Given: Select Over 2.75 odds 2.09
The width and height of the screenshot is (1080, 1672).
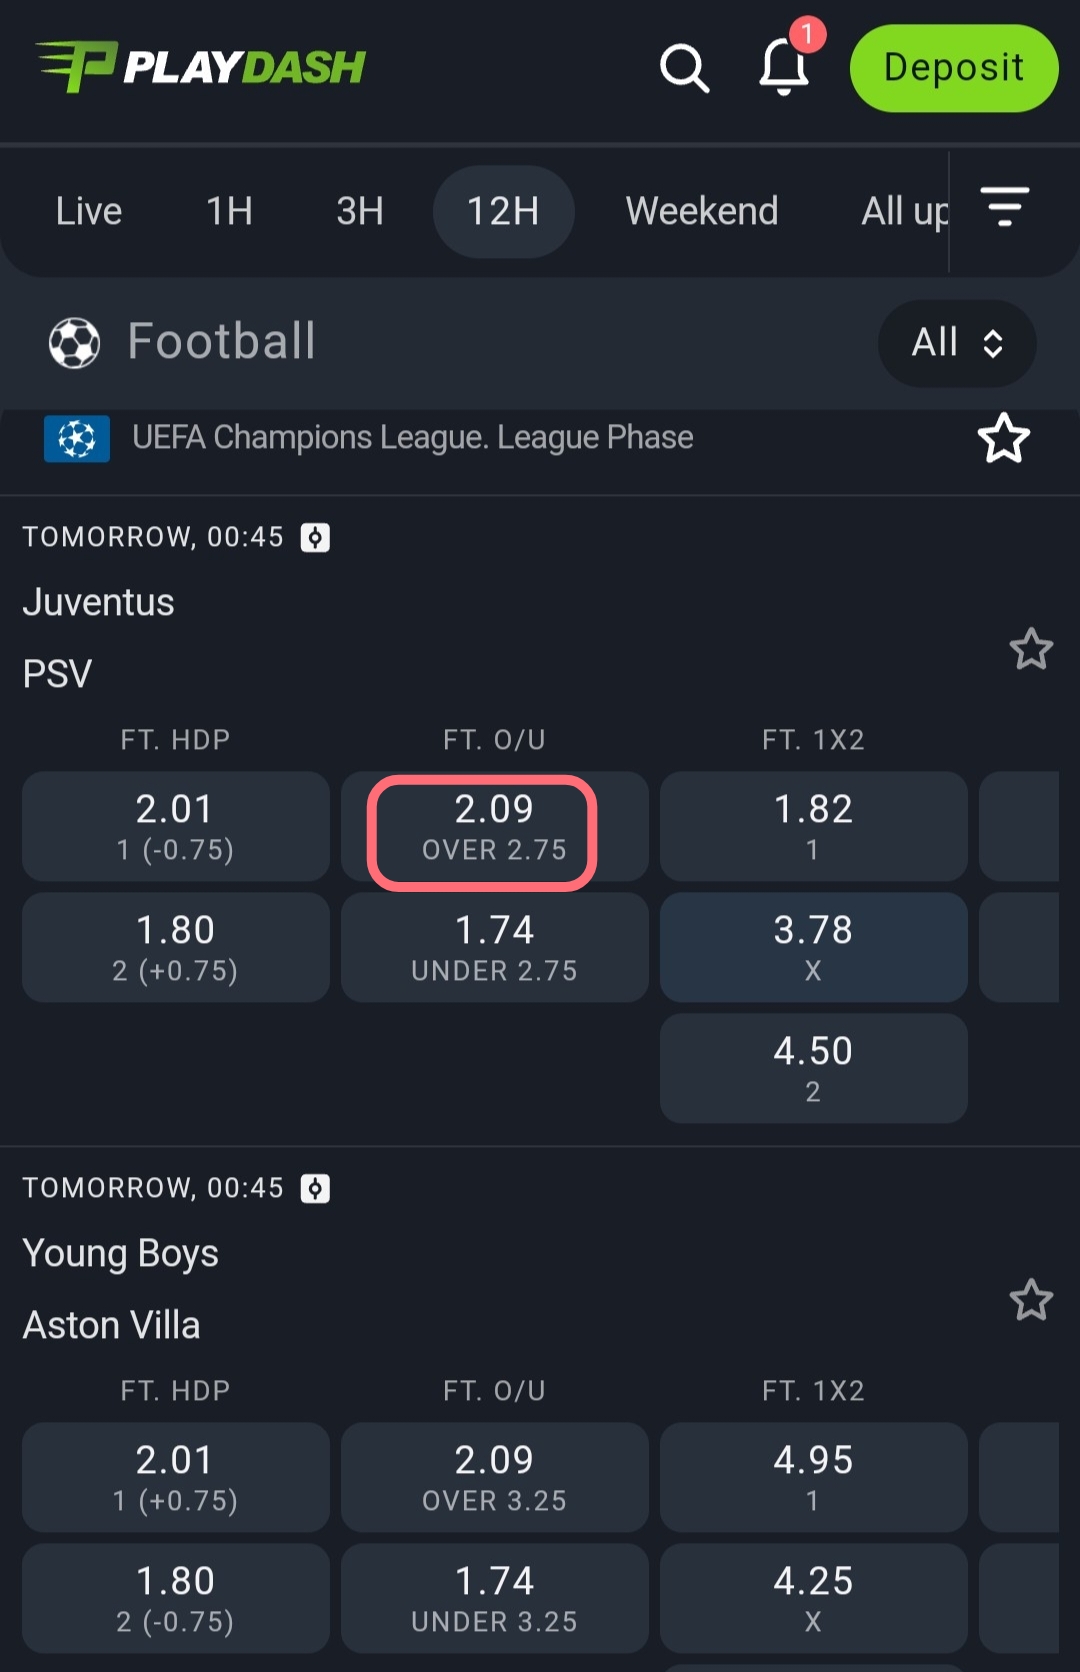Looking at the screenshot, I should 494,827.
